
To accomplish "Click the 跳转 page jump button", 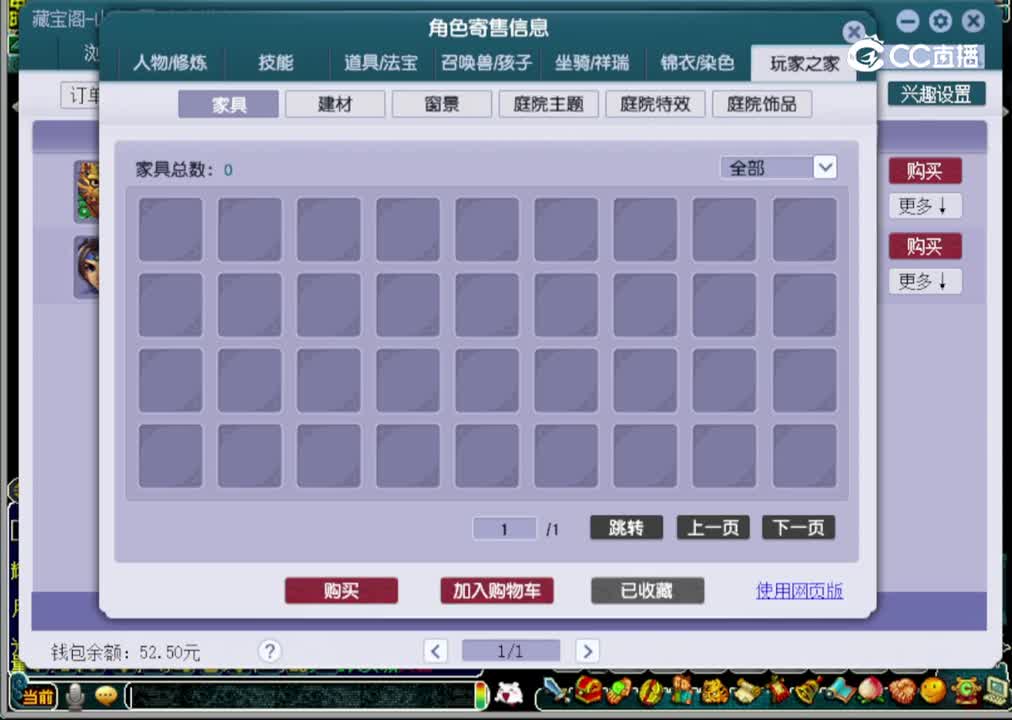I will tap(626, 528).
